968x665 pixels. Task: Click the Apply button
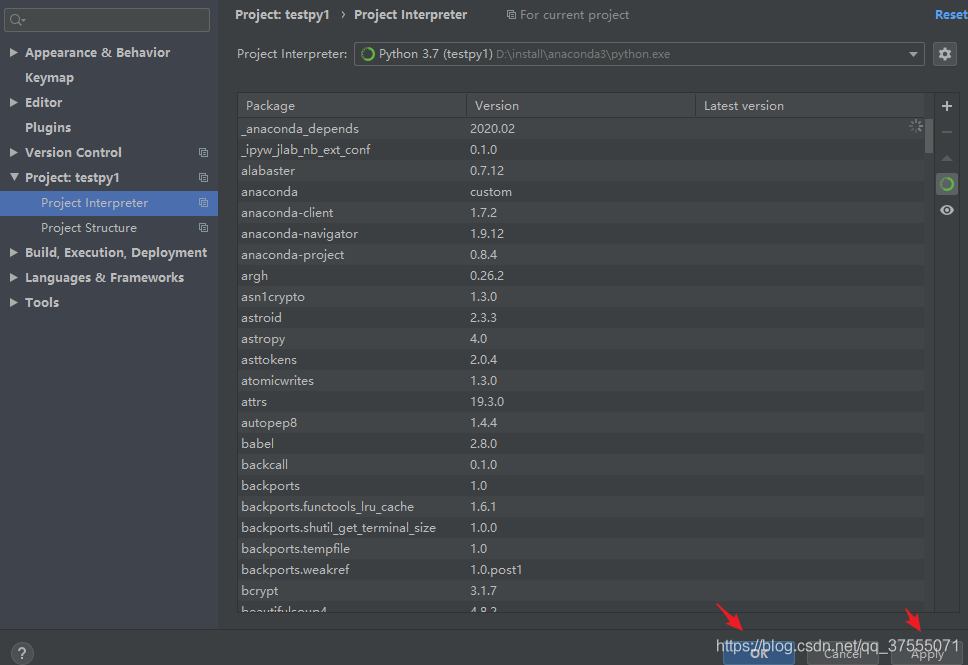[927, 654]
